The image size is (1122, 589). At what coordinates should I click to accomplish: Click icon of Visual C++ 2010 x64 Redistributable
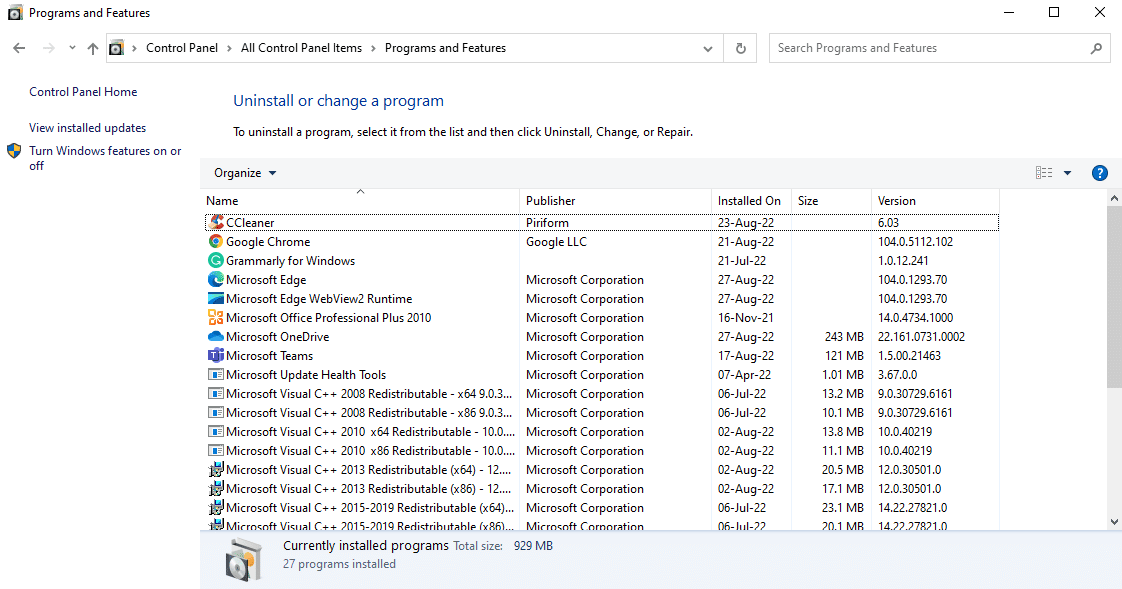[x=215, y=432]
